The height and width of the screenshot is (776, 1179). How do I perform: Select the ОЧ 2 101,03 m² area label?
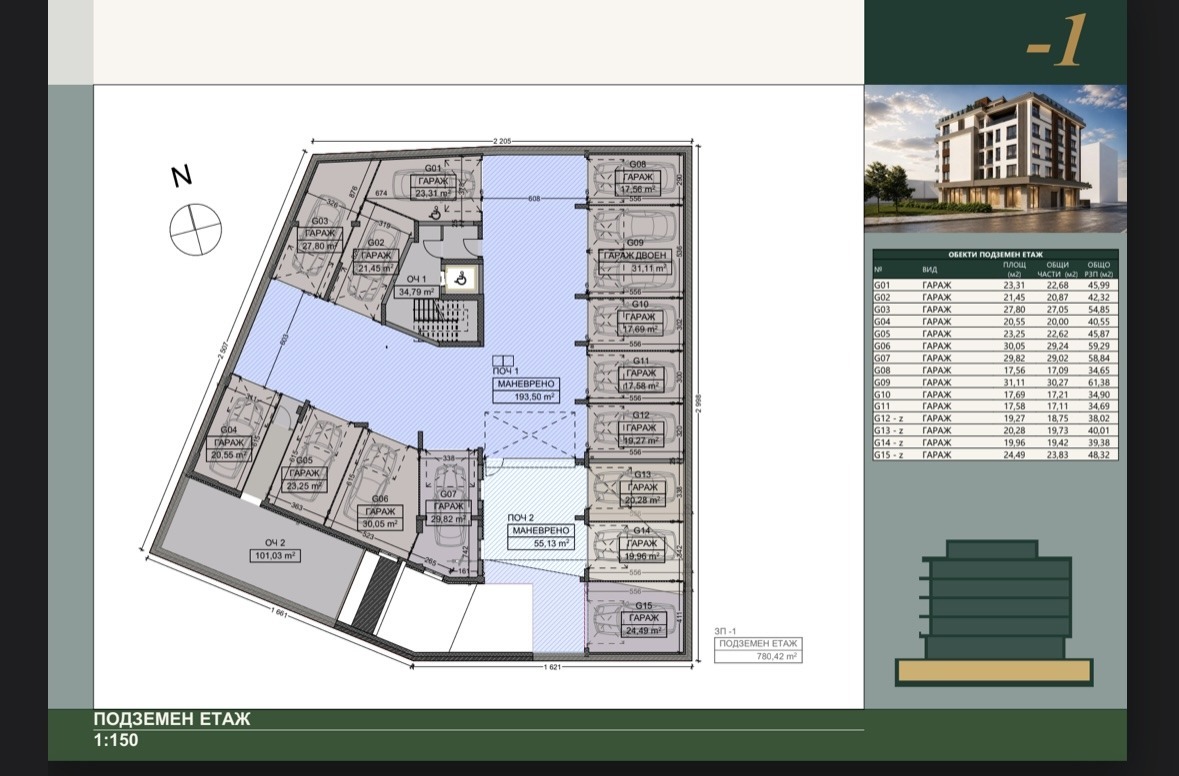point(275,550)
